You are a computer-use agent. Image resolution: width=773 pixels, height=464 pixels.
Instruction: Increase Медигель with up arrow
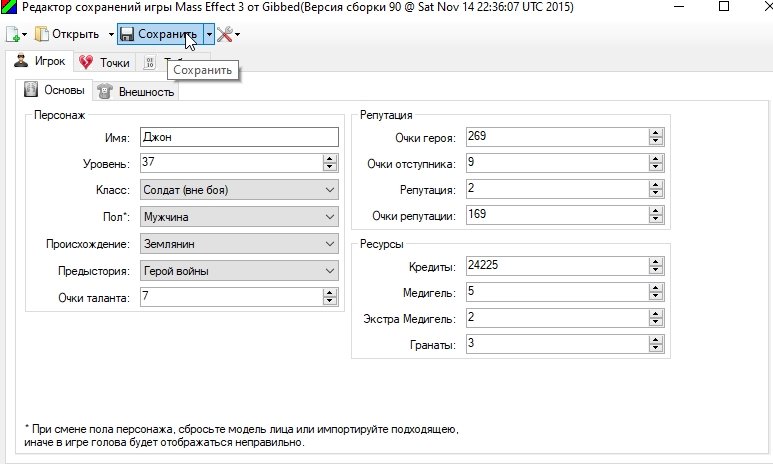(656, 288)
